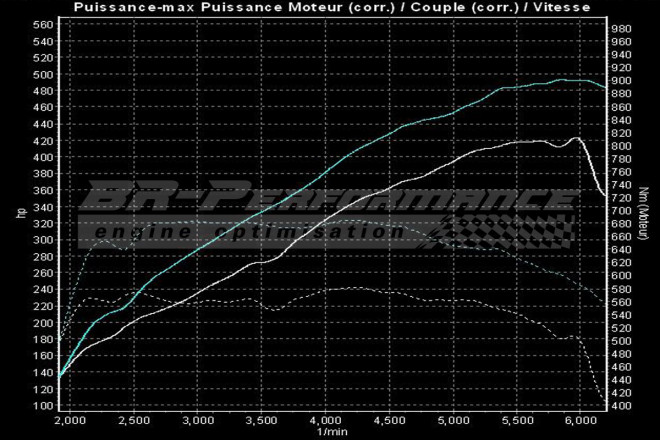Click the 6,000 rpm x-axis tick label
This screenshot has height=440, width=660.
click(582, 420)
